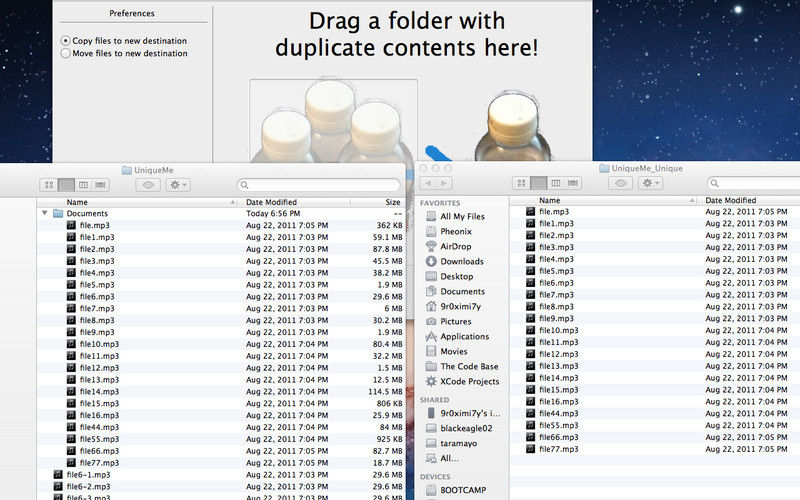Click UniqueMe_Unique window title folder icon
Screen dimensions: 800x500
coord(605,168)
